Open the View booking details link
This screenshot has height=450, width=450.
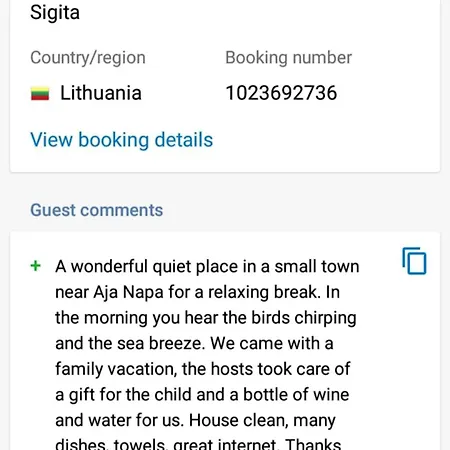coord(121,140)
